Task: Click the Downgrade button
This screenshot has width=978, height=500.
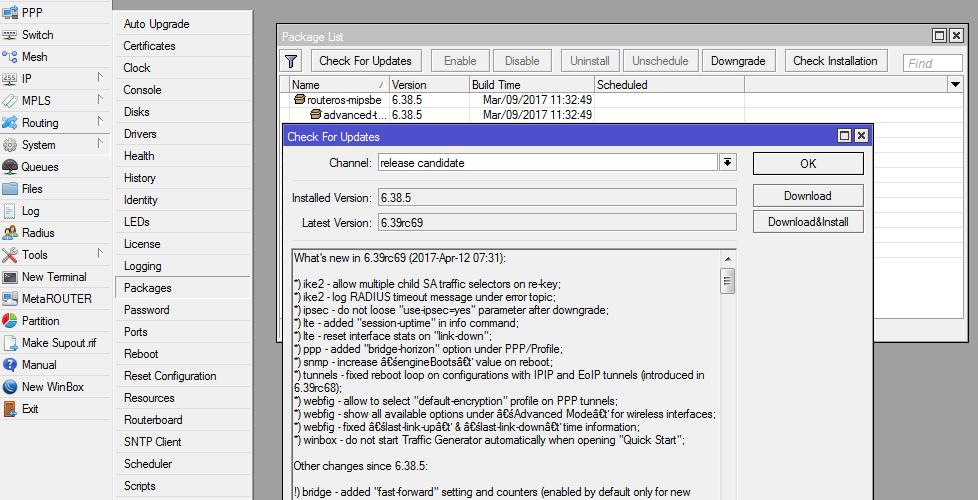Action: point(738,61)
